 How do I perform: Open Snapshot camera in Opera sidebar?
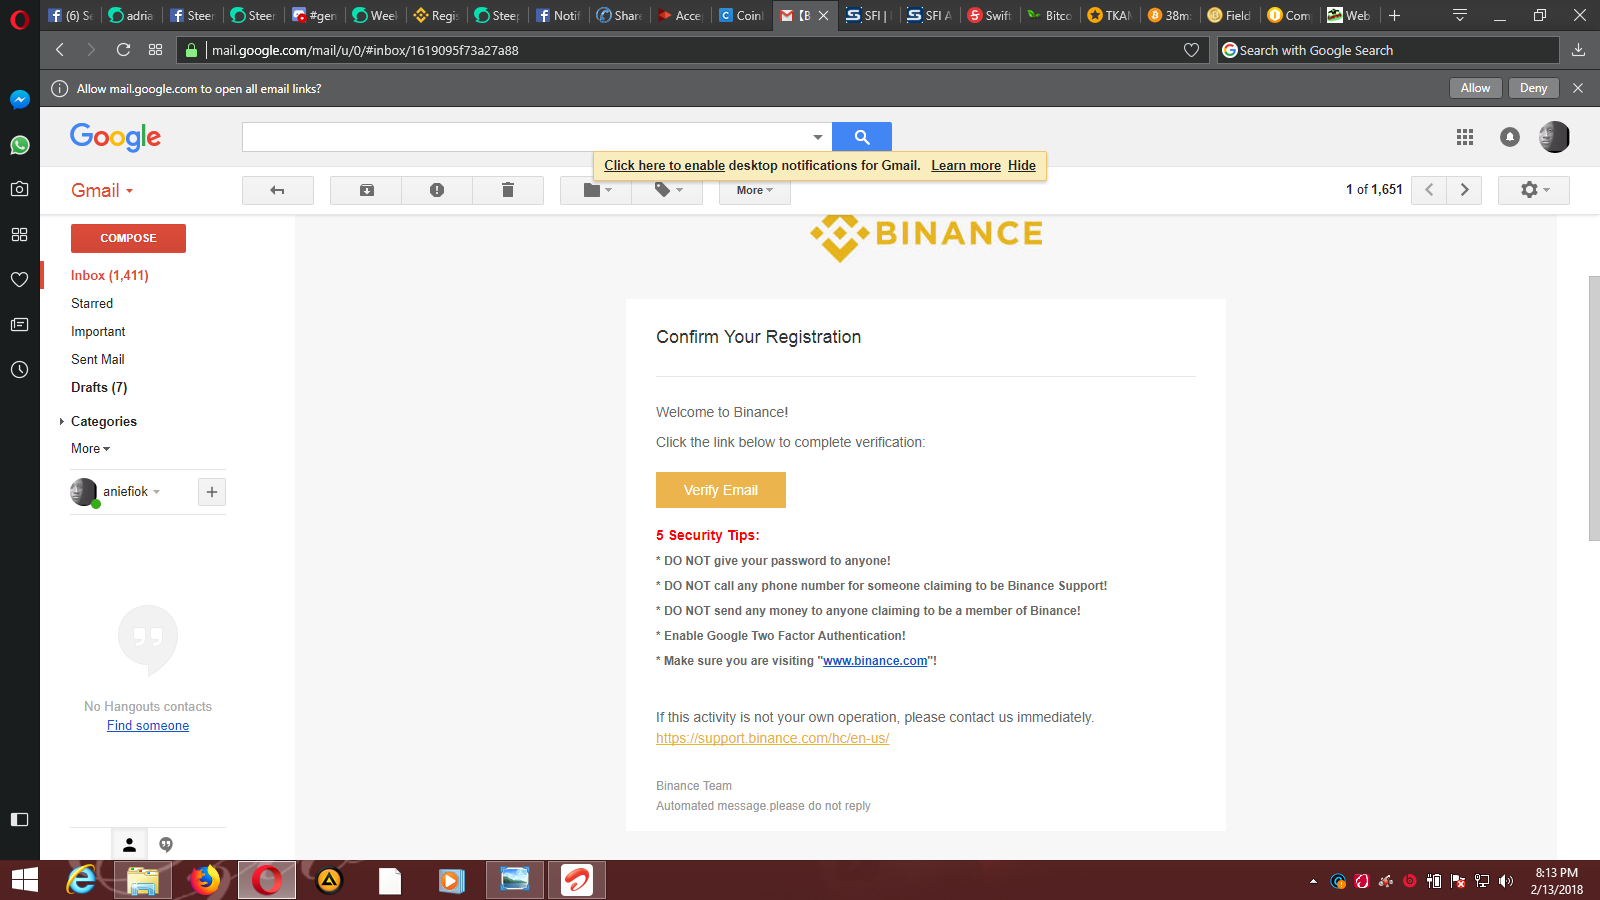click(20, 189)
